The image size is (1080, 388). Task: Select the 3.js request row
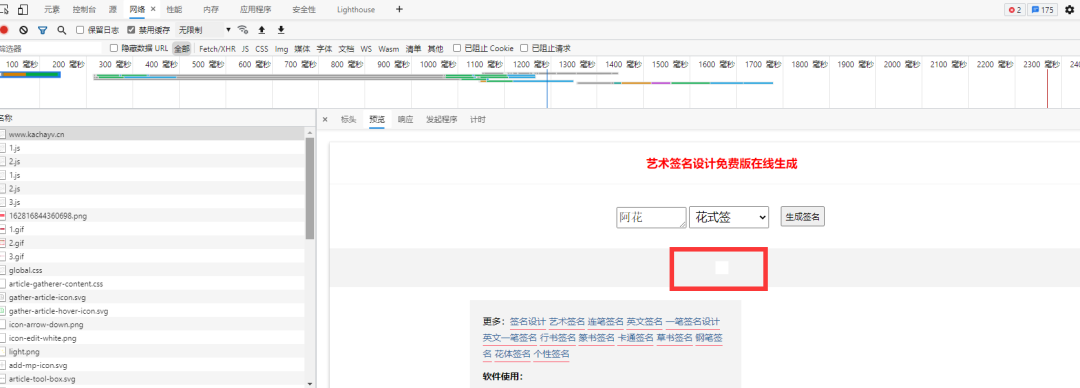coord(152,202)
